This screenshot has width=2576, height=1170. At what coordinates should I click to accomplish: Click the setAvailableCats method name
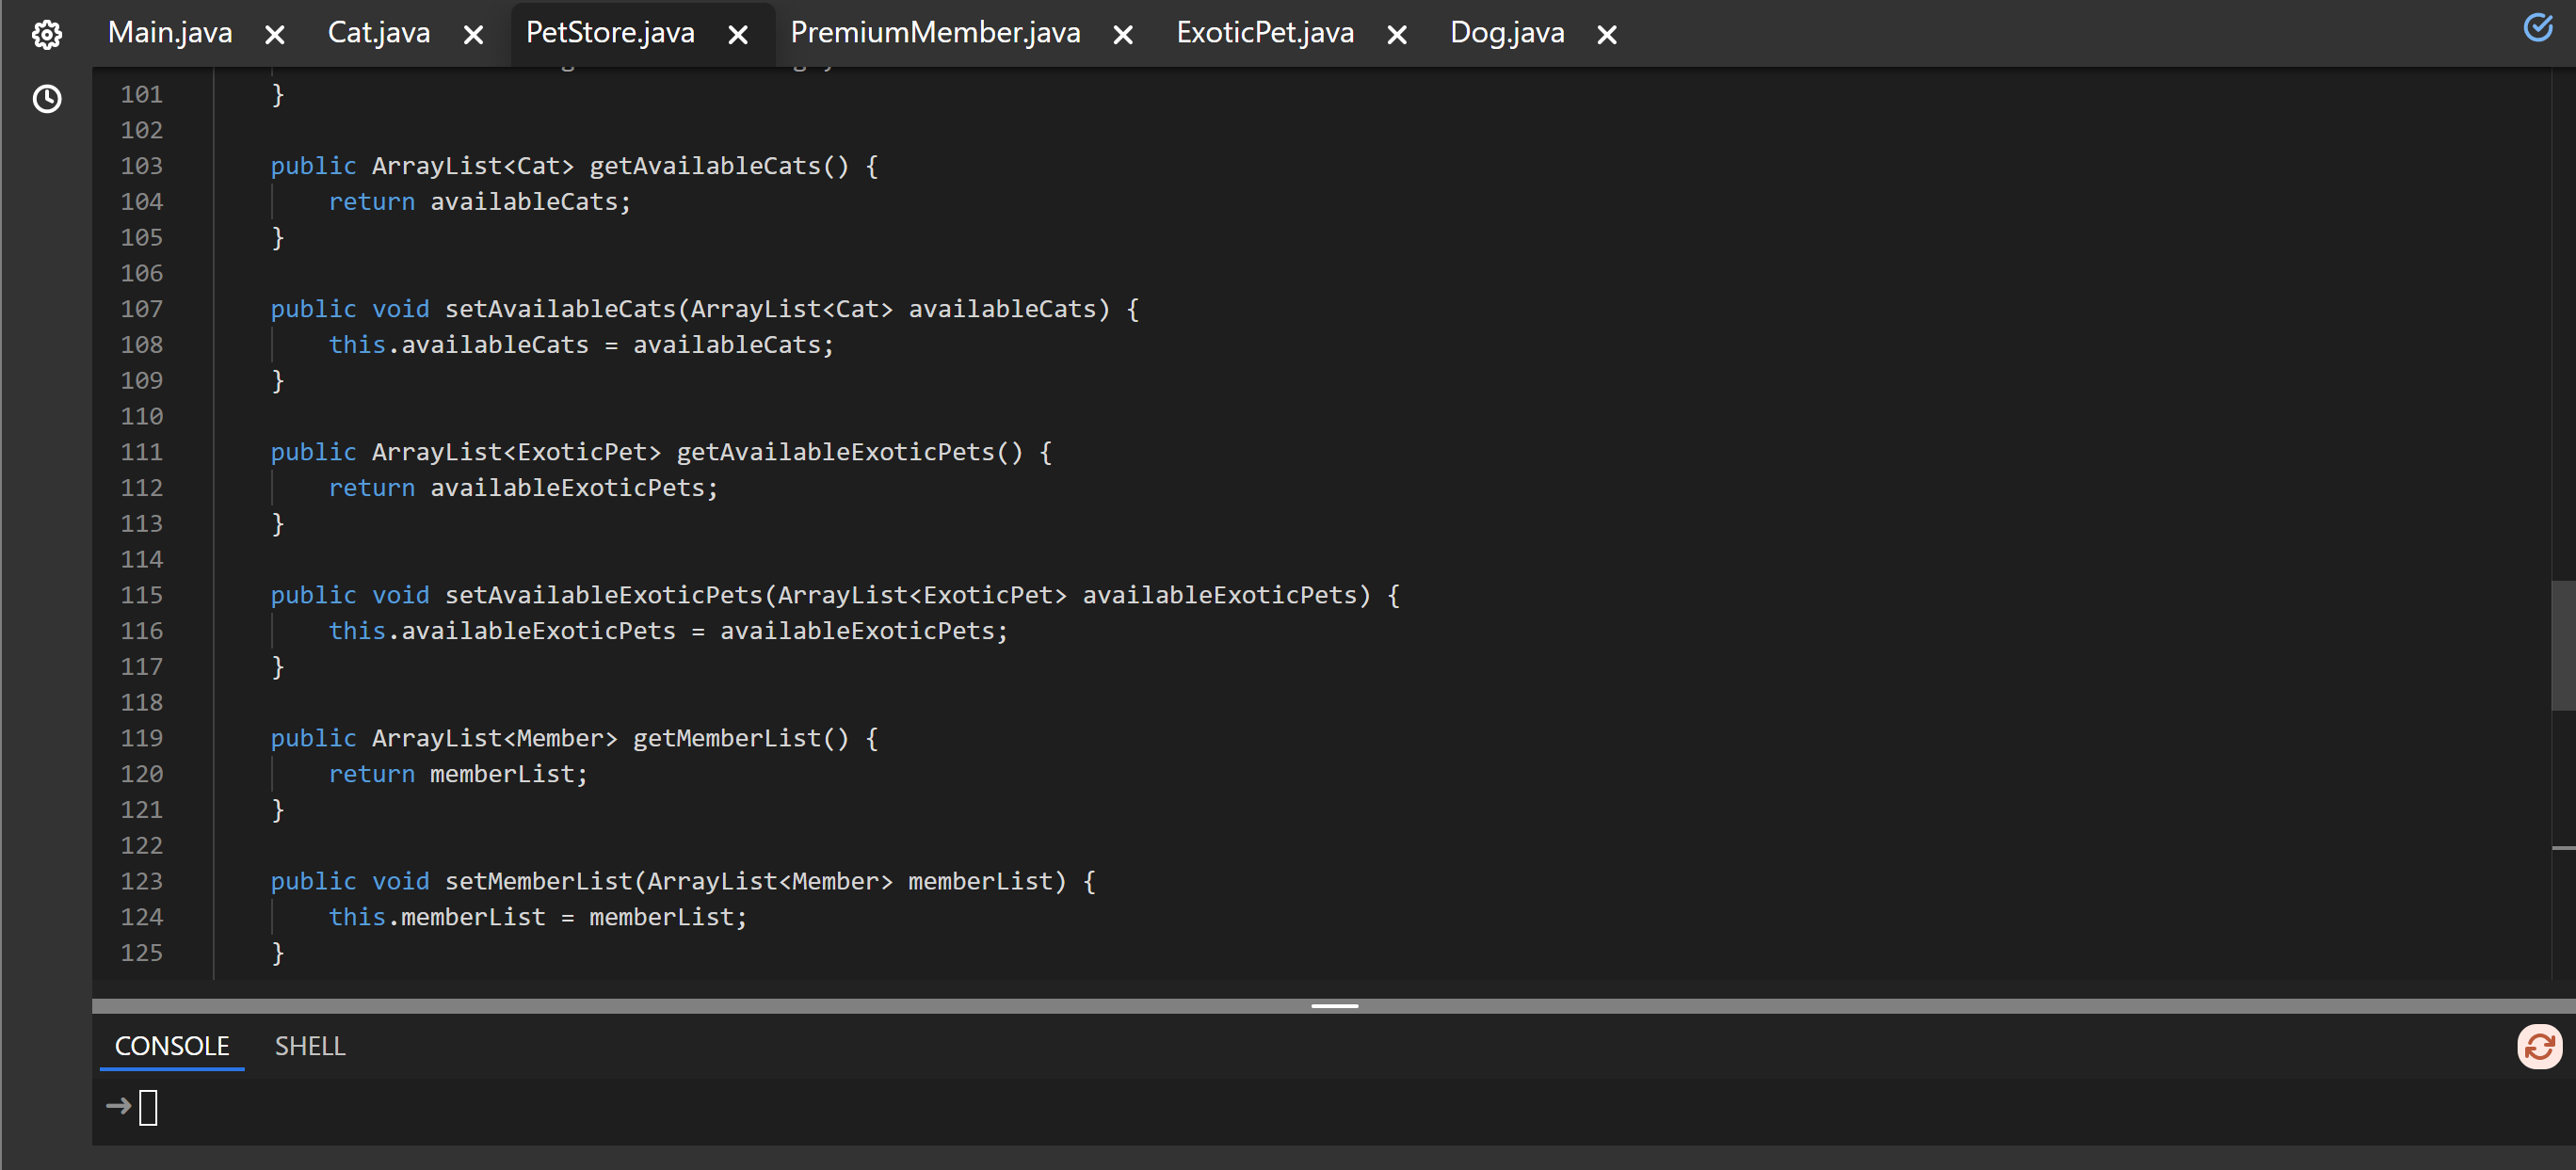click(x=560, y=308)
